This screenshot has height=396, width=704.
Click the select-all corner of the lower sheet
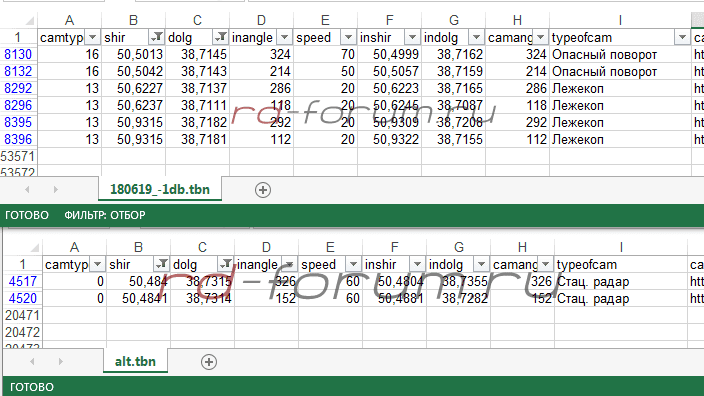point(35,247)
